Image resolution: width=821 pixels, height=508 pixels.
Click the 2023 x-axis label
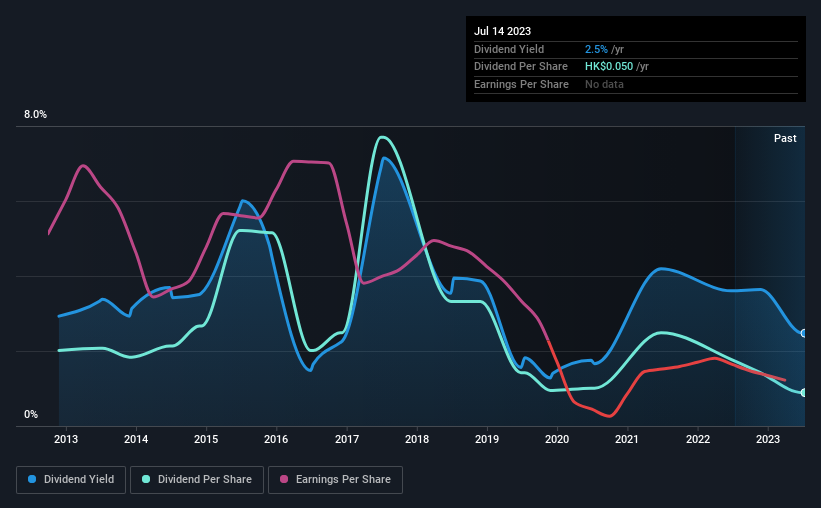click(x=768, y=439)
